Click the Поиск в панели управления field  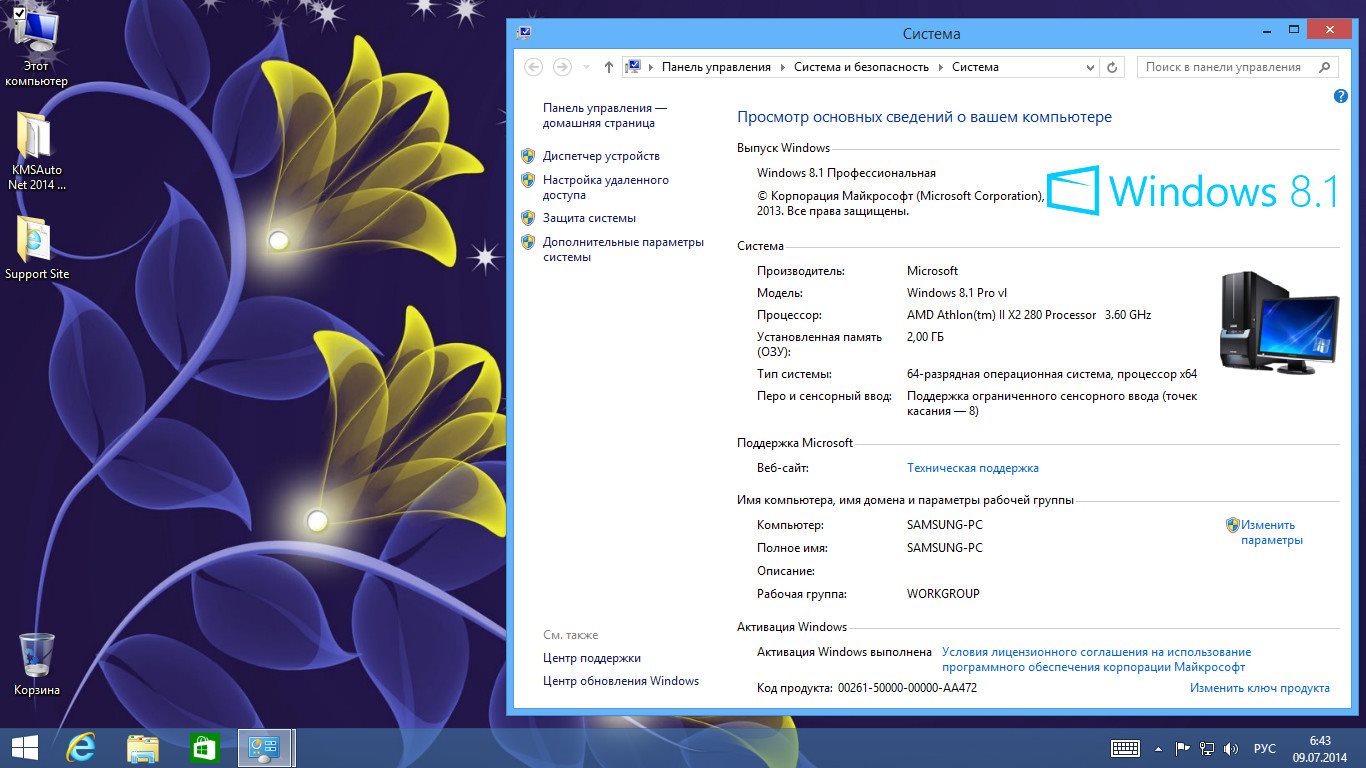coord(1227,67)
